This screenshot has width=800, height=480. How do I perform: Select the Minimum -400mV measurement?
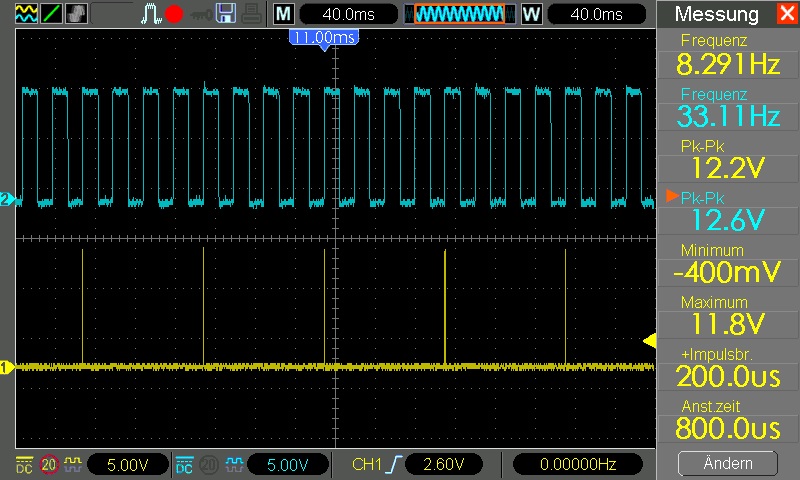point(728,263)
